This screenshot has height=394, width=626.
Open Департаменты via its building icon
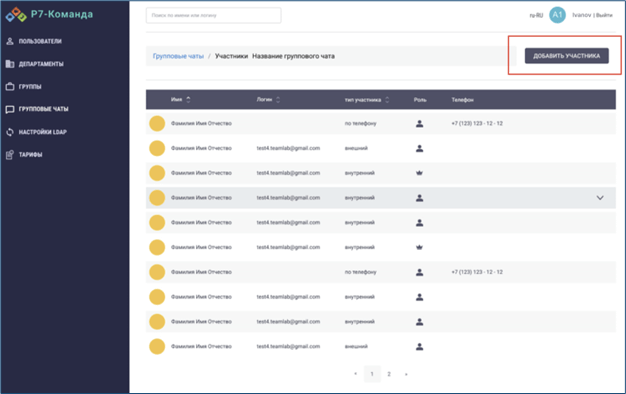pyautogui.click(x=10, y=64)
